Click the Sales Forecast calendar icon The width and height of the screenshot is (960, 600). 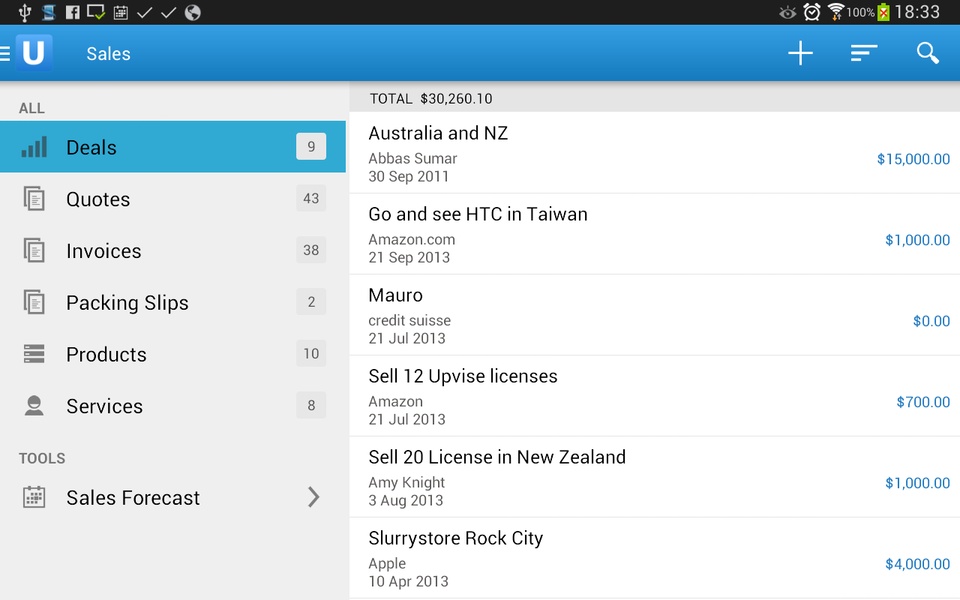(x=34, y=497)
